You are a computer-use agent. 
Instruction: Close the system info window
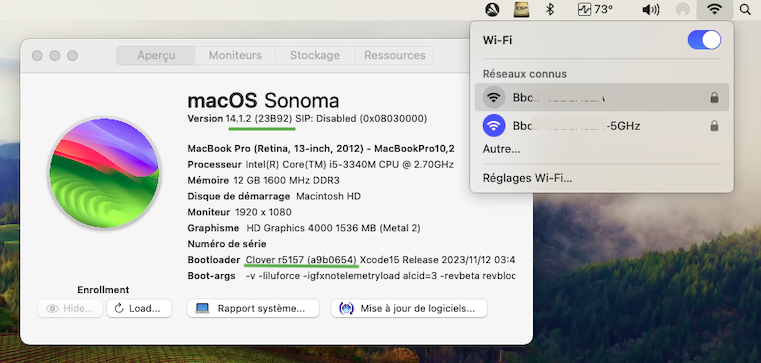37,56
